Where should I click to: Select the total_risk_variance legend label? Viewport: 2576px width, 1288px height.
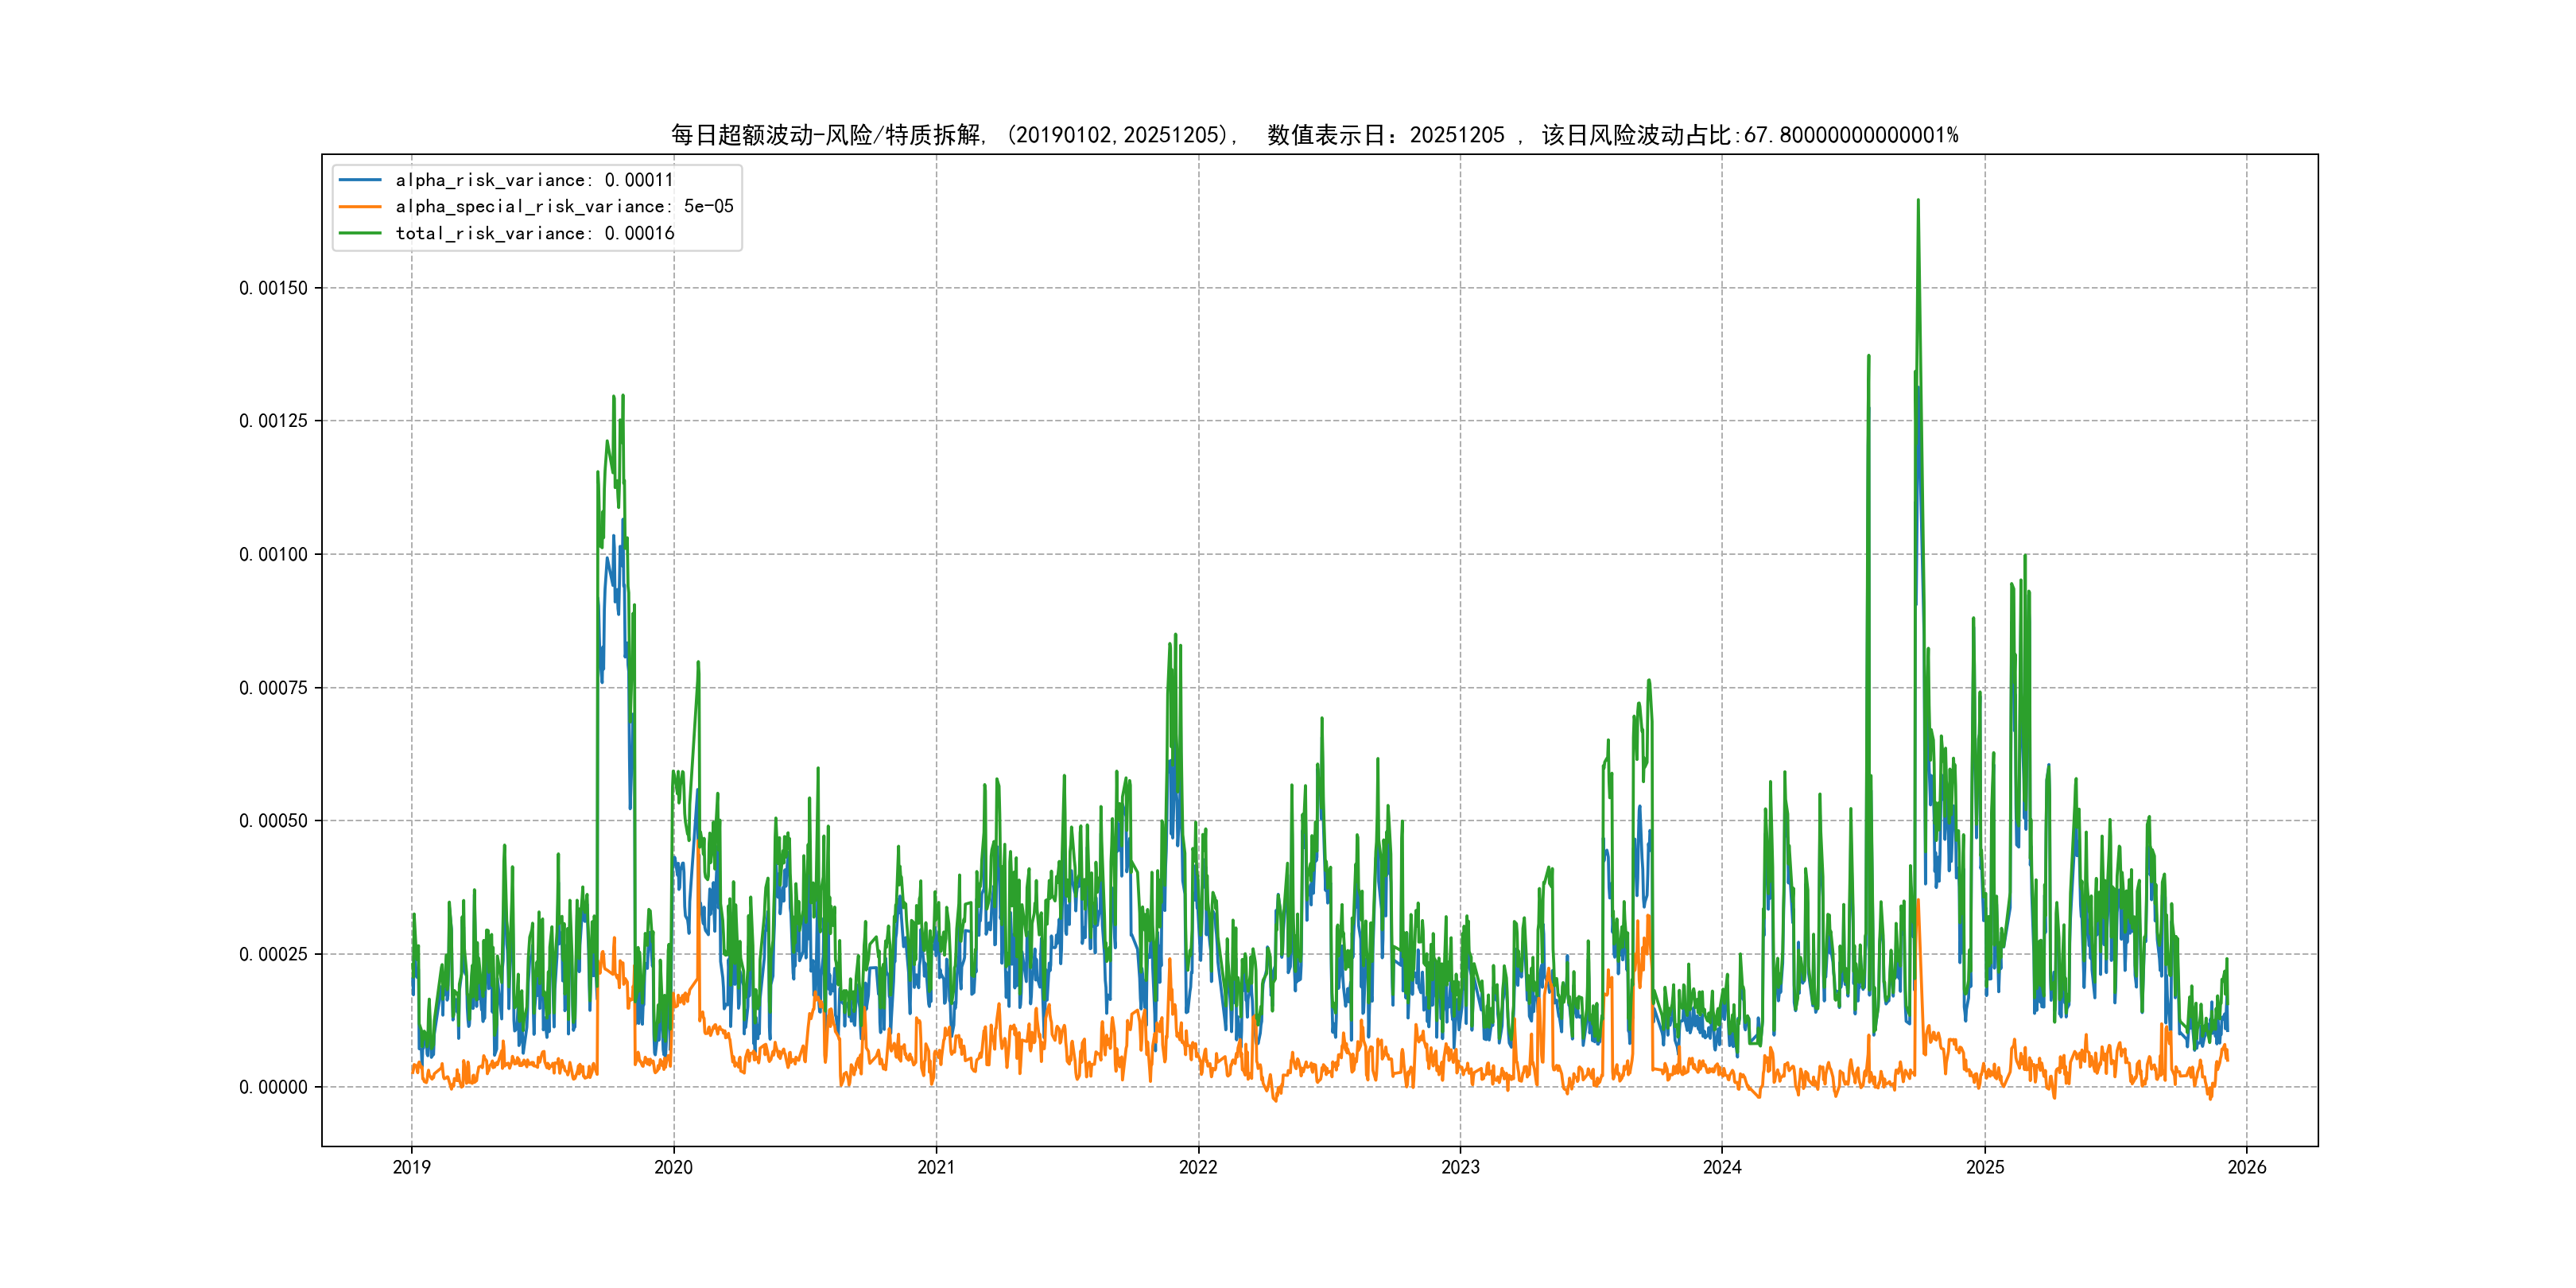click(x=535, y=233)
